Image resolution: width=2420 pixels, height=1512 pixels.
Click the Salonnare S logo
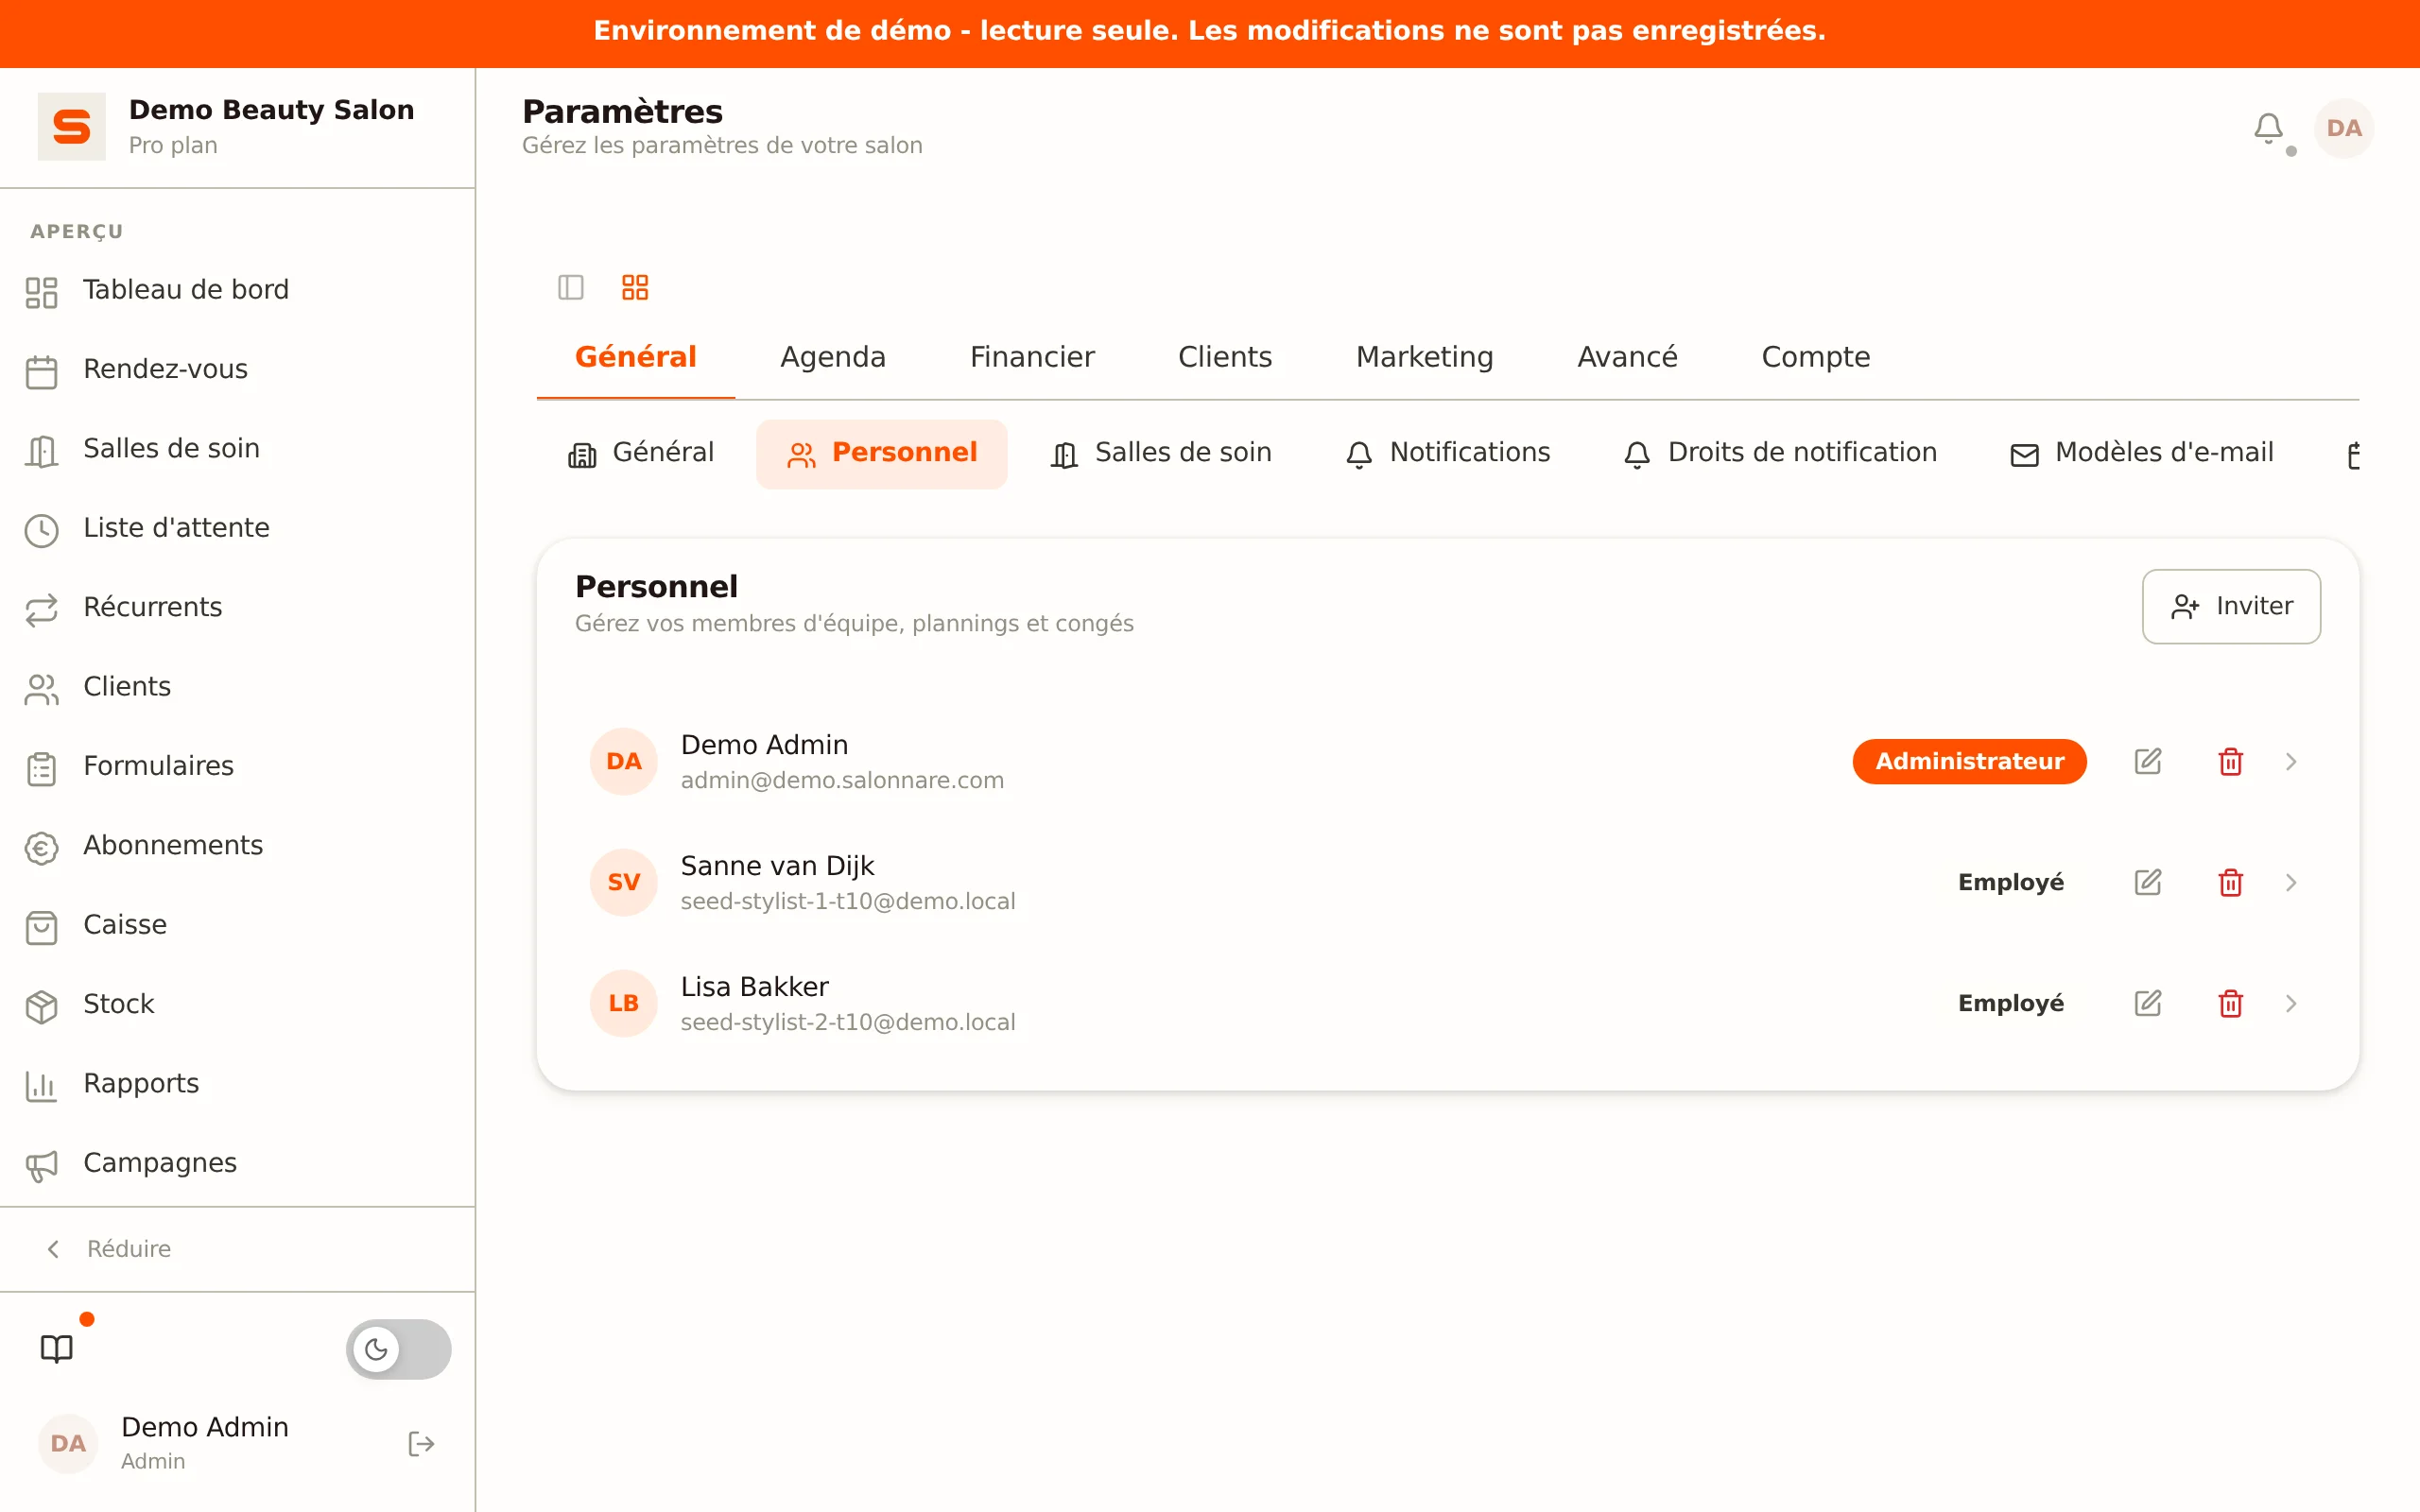[71, 127]
